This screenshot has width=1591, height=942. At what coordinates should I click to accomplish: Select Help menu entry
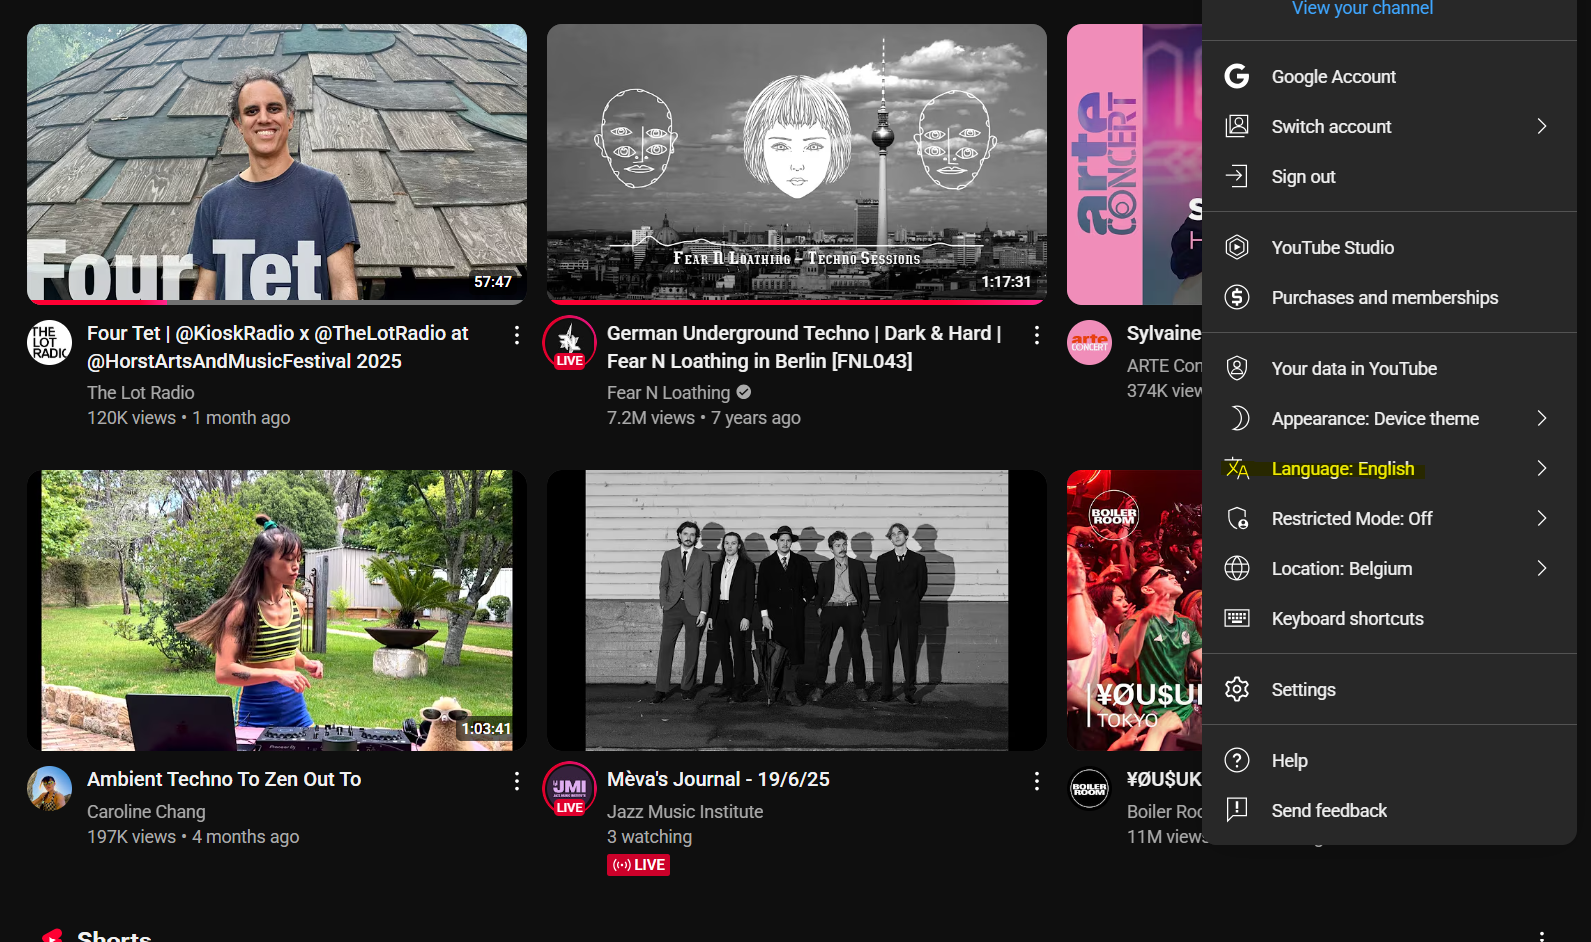click(1389, 760)
